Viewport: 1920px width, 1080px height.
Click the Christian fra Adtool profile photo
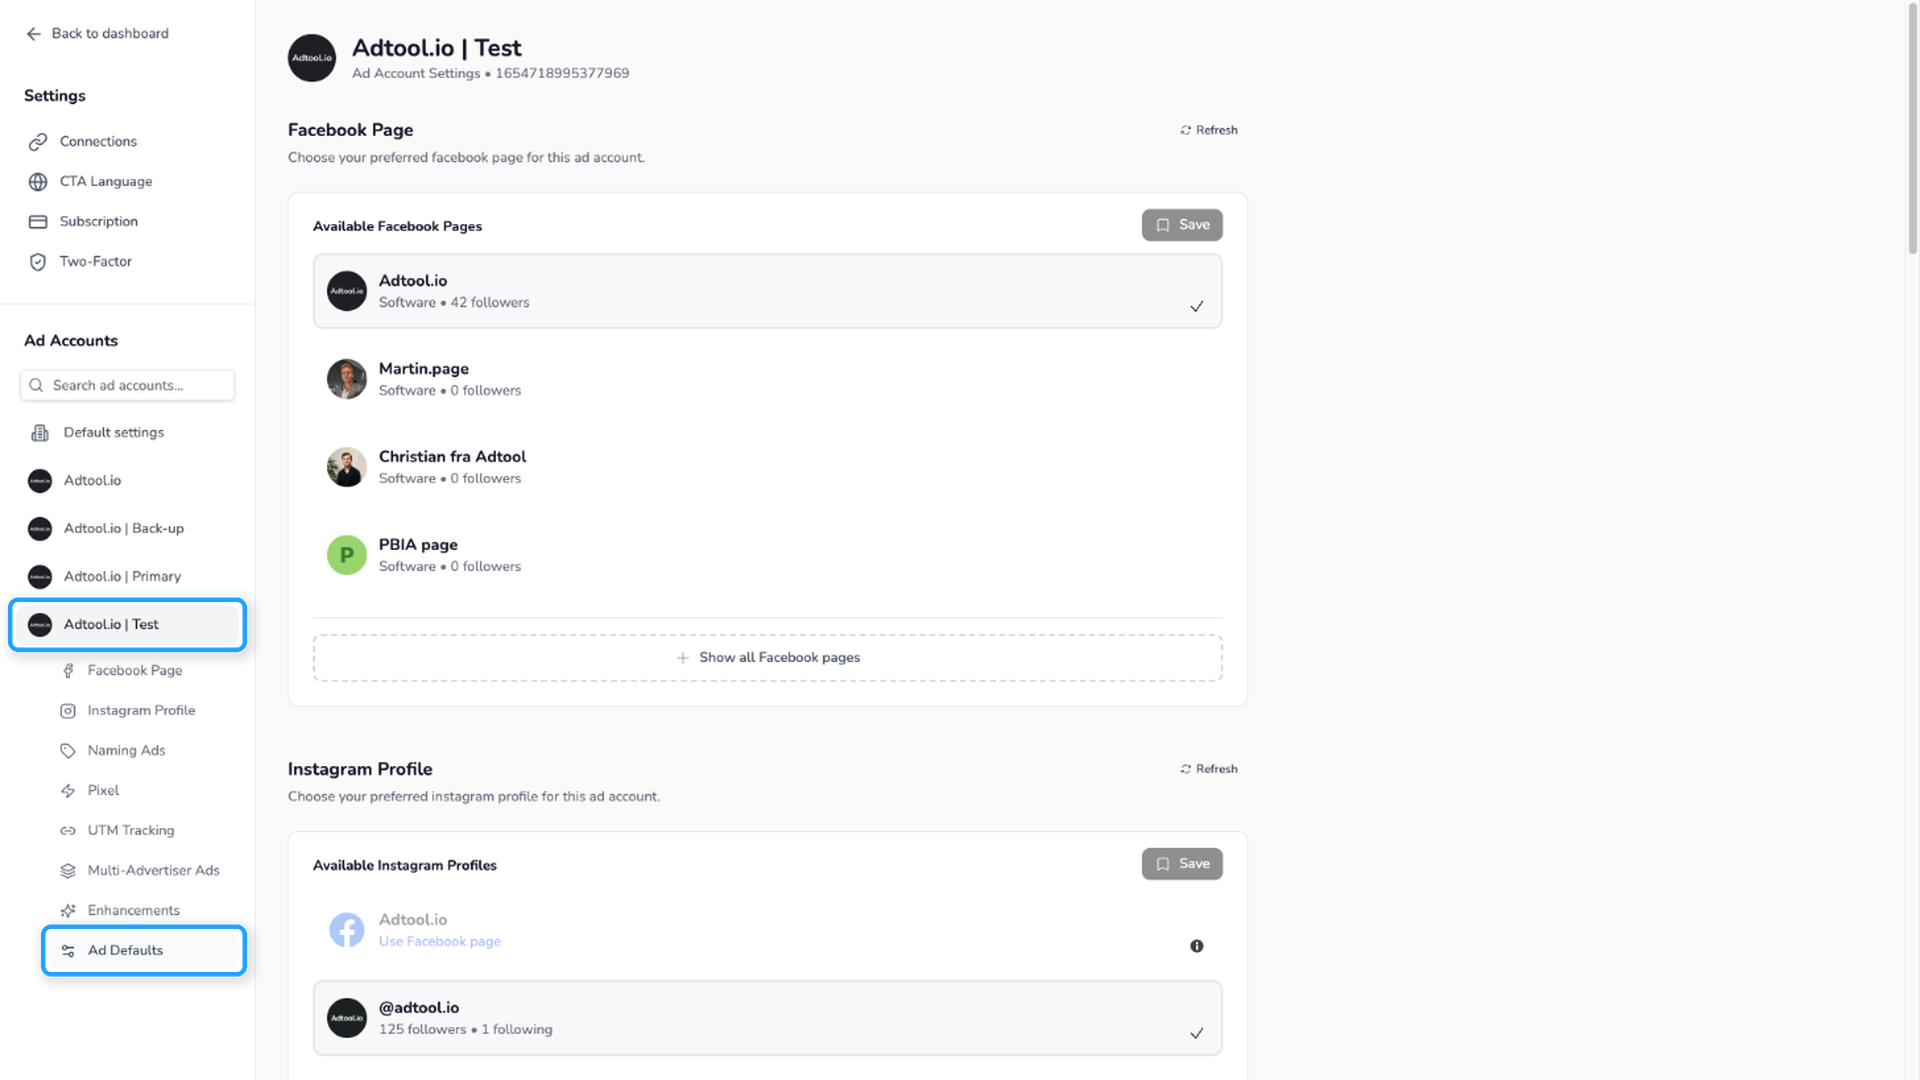(347, 467)
